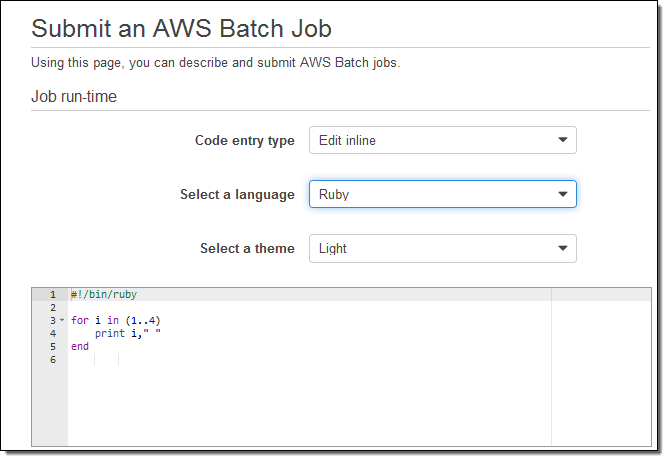Click the "for" keyword in the code

[79, 321]
